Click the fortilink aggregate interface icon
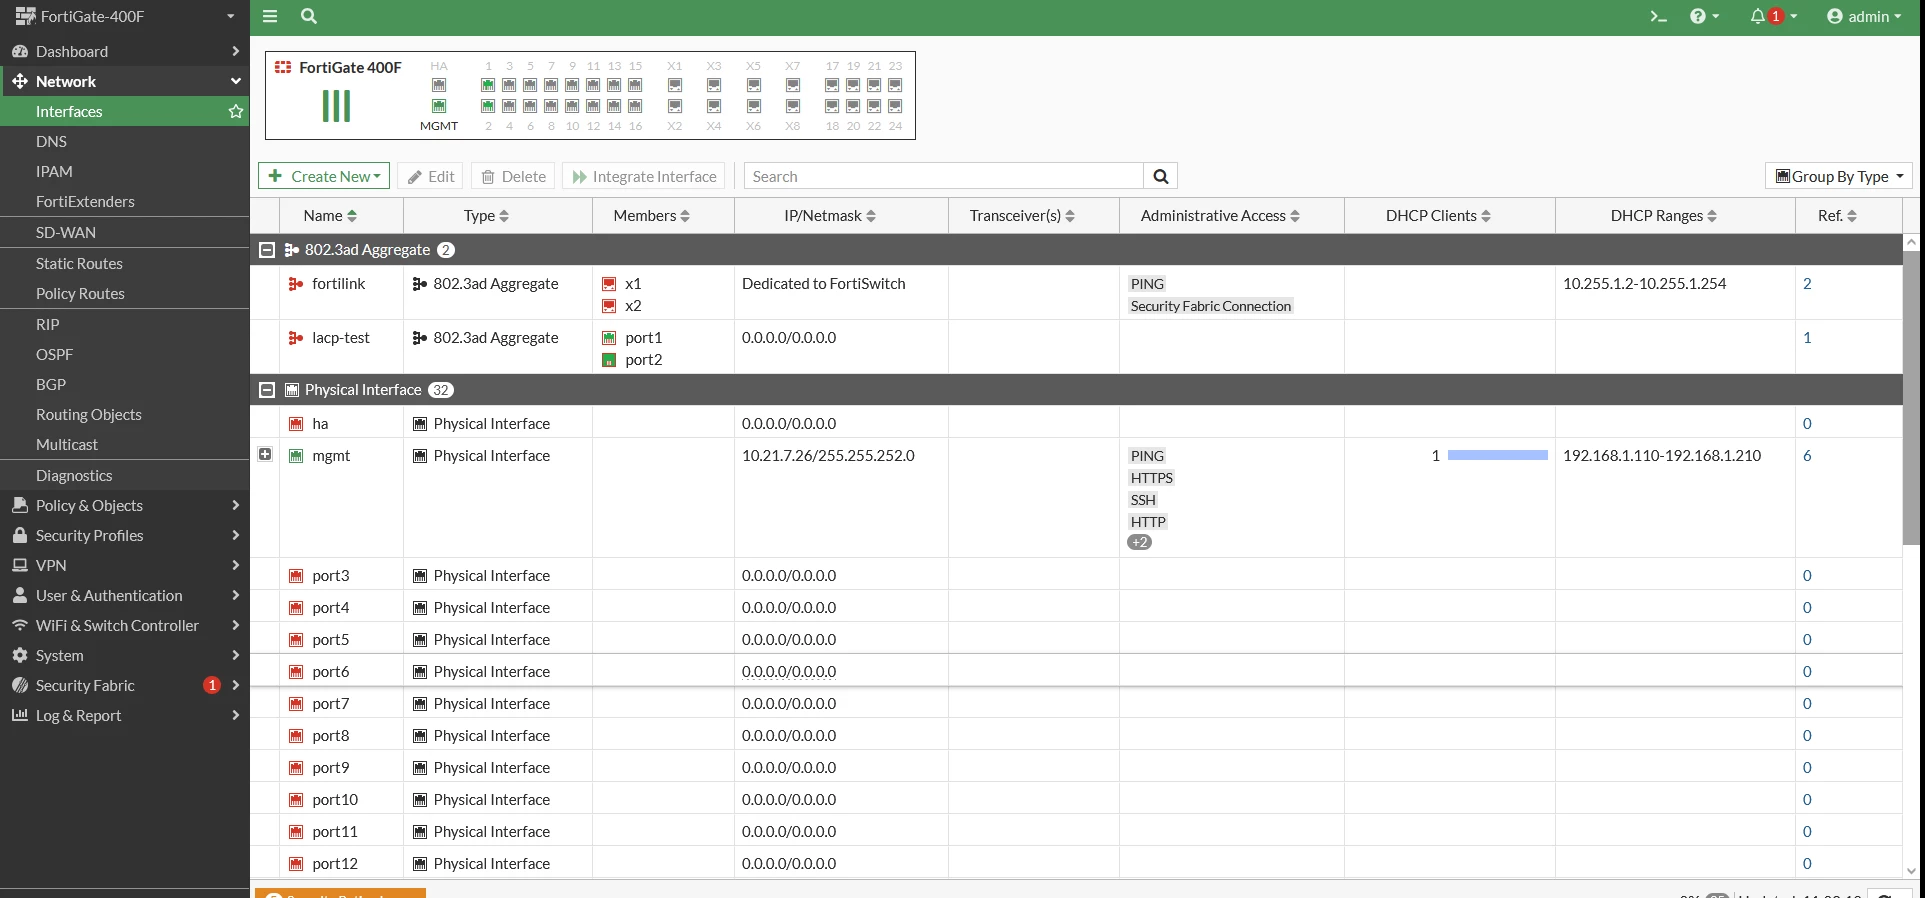1925x898 pixels. 296,284
